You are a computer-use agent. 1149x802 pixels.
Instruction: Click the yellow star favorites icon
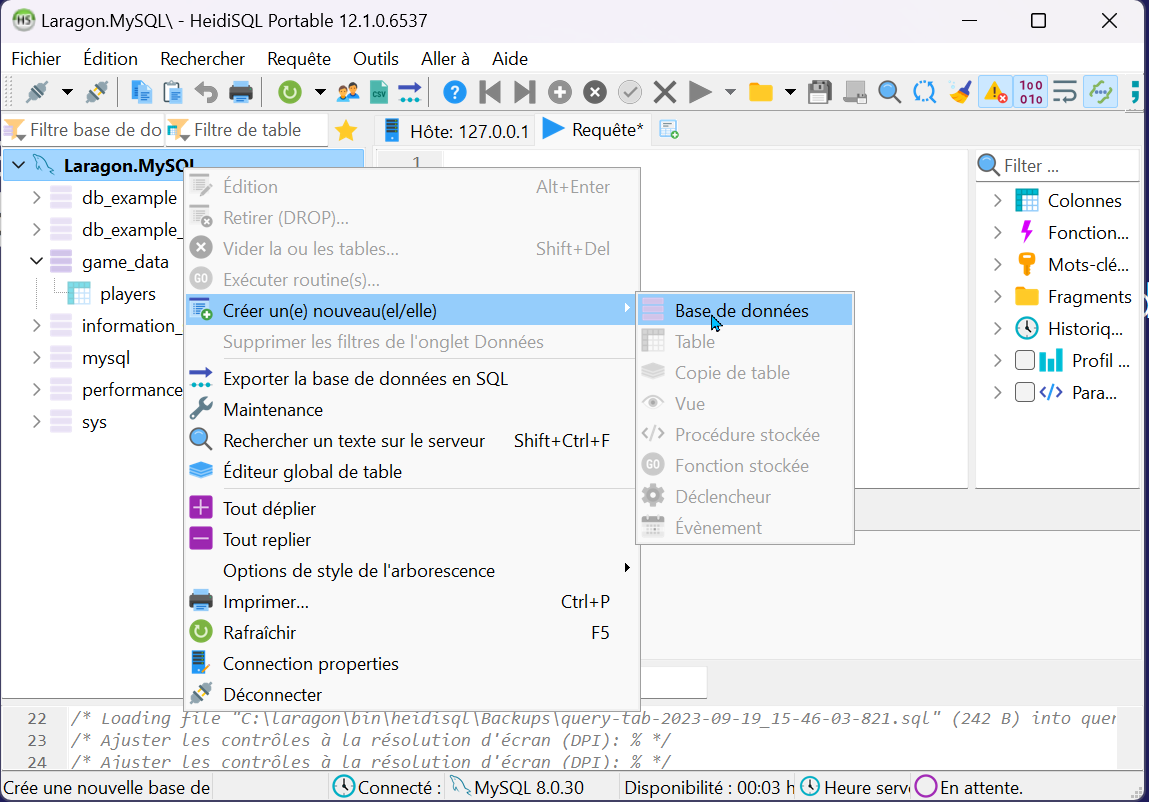click(346, 130)
